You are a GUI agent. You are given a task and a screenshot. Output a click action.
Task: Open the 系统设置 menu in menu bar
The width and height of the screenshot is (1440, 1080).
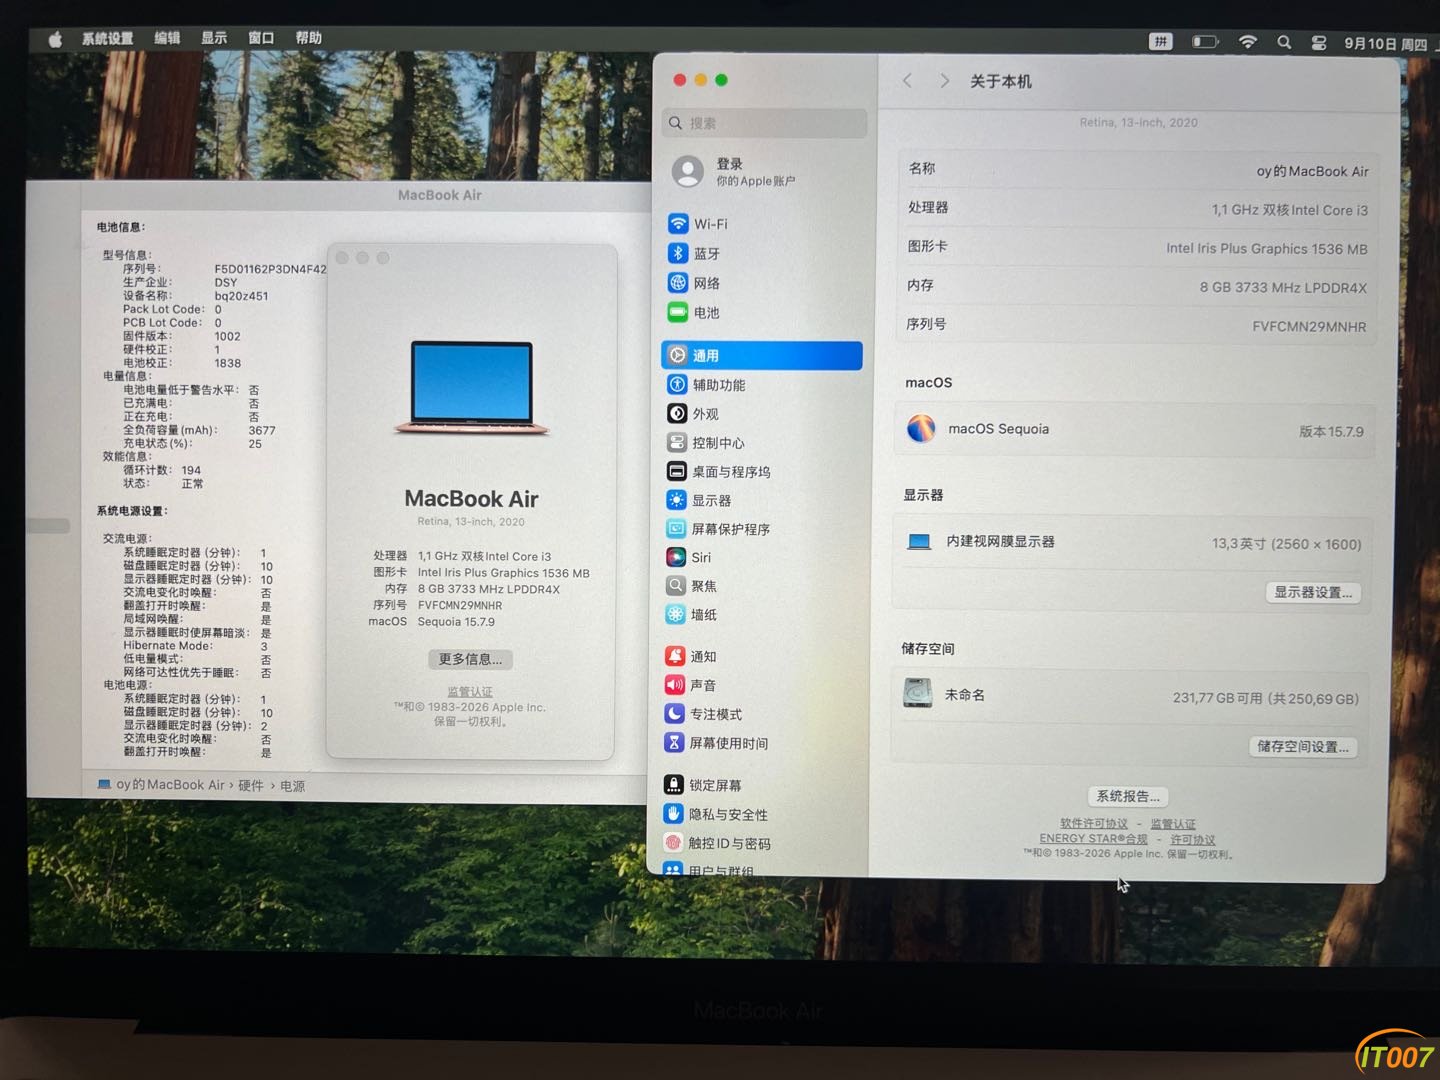(x=107, y=39)
